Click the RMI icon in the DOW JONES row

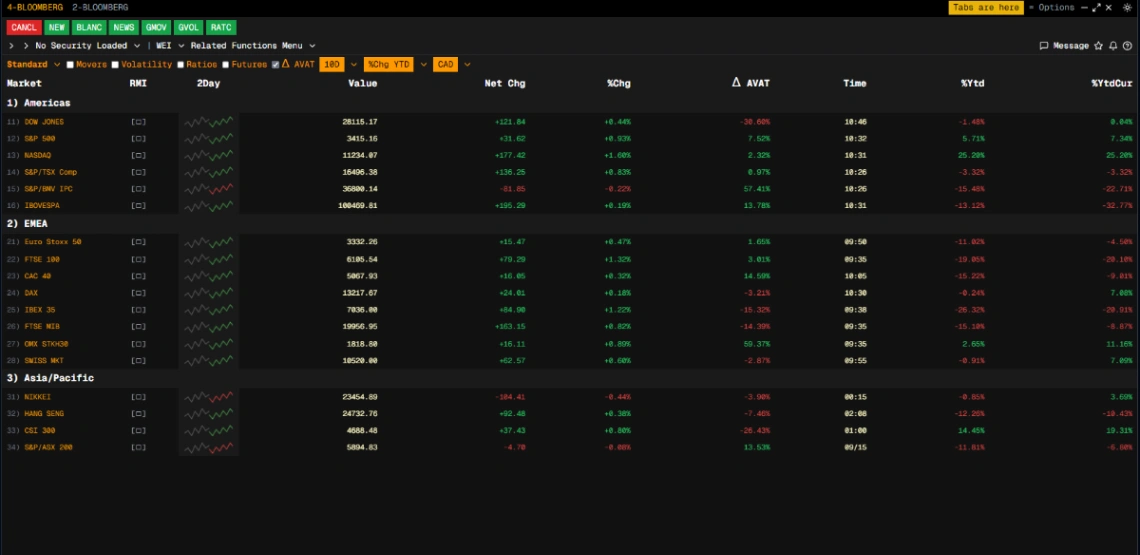tap(138, 121)
